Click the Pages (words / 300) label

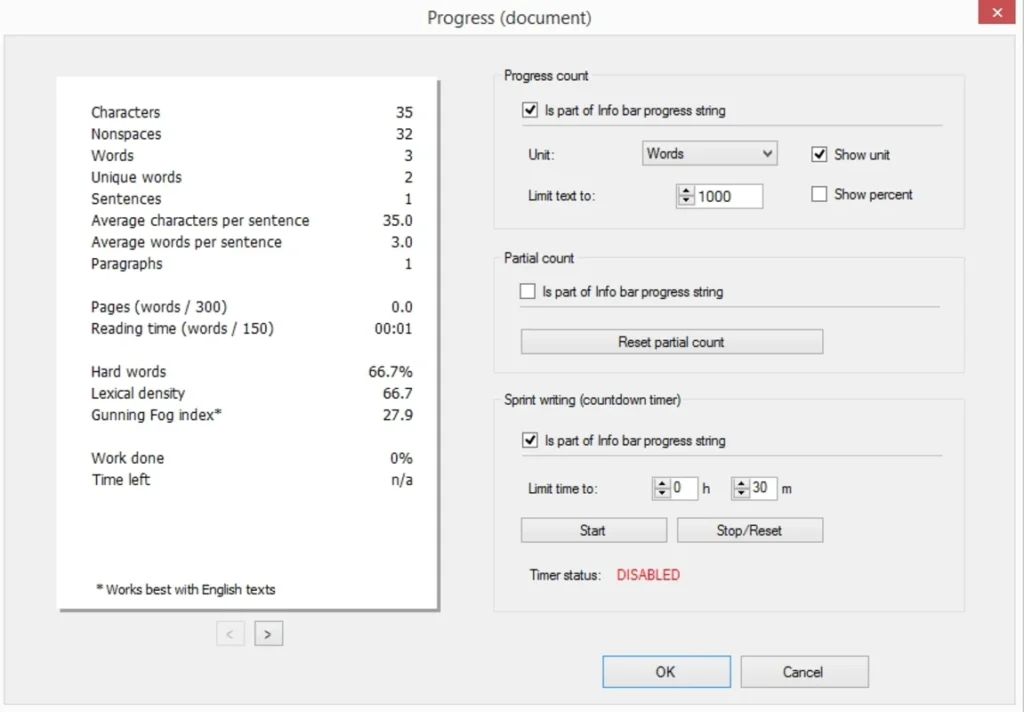pos(159,307)
